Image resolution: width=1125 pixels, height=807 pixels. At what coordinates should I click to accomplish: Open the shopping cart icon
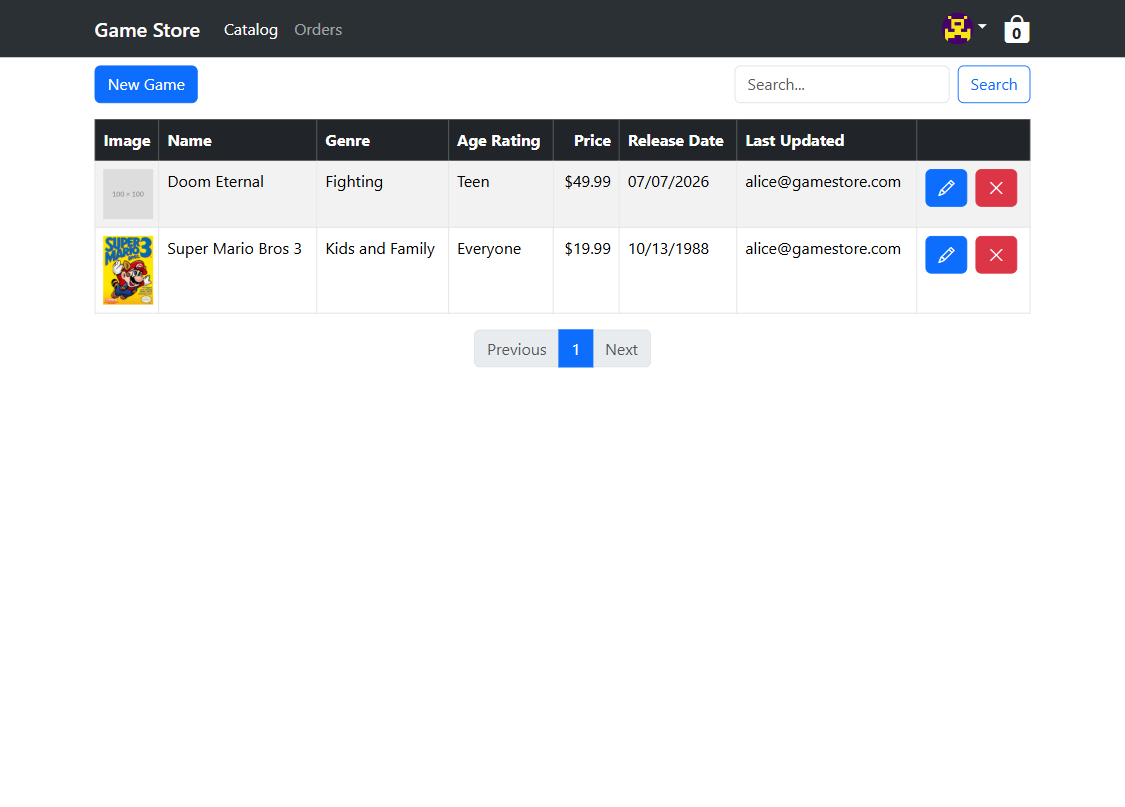pos(1016,29)
